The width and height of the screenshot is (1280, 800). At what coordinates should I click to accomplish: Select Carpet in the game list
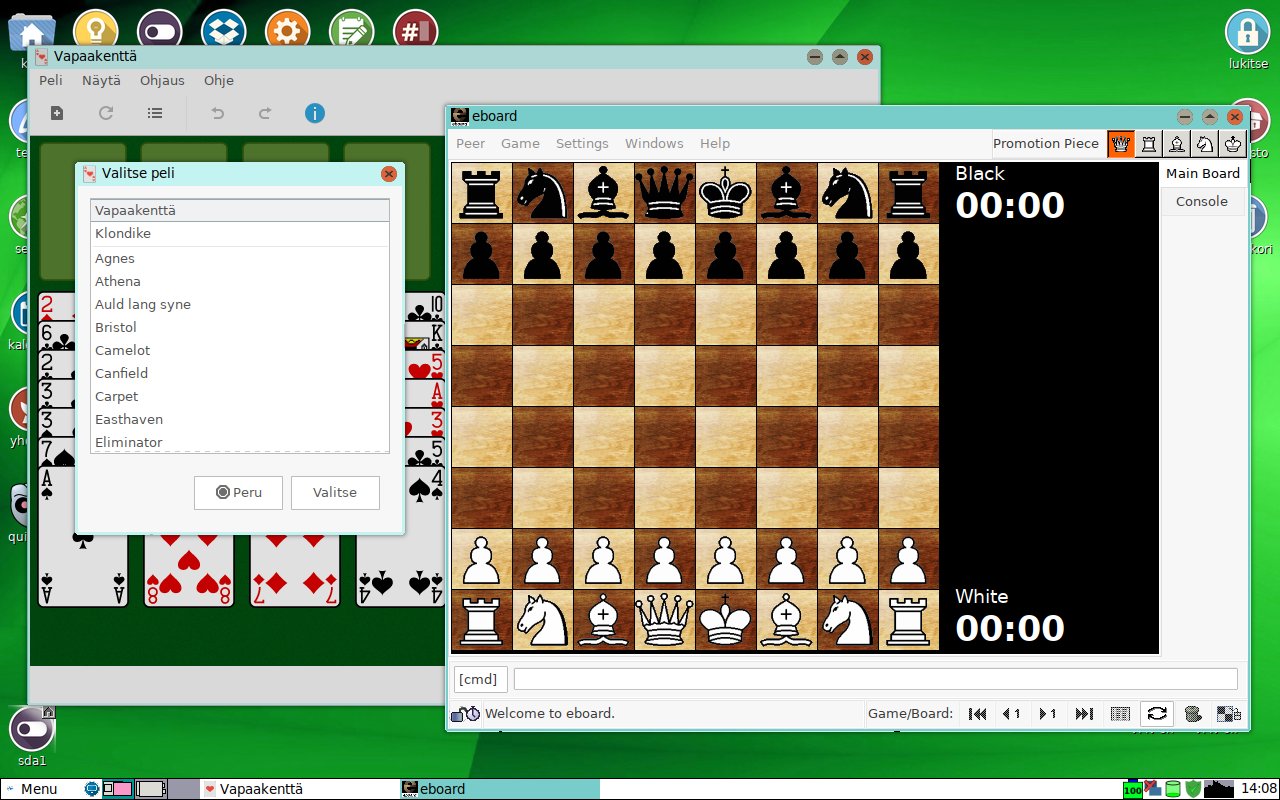pos(240,396)
